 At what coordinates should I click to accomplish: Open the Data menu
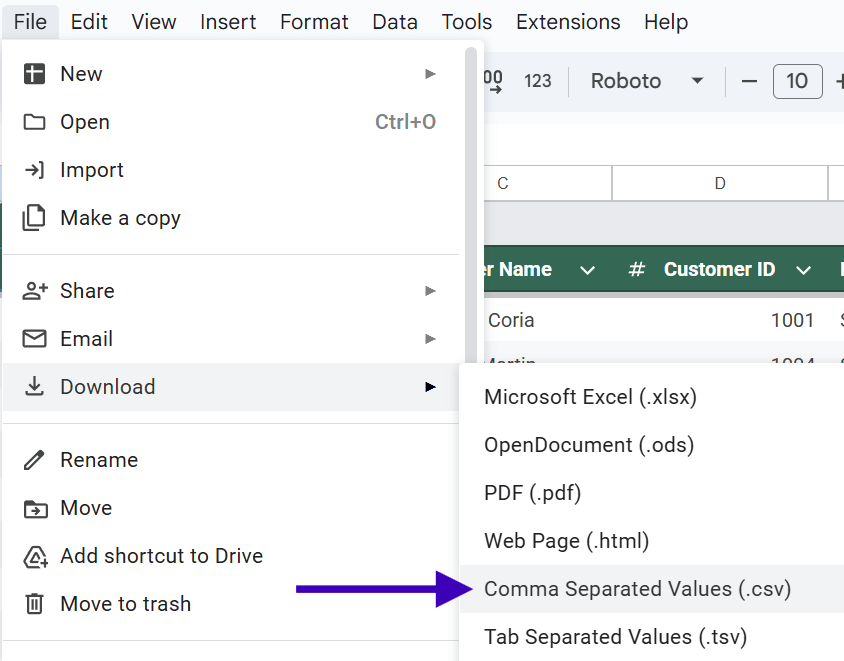[x=395, y=22]
